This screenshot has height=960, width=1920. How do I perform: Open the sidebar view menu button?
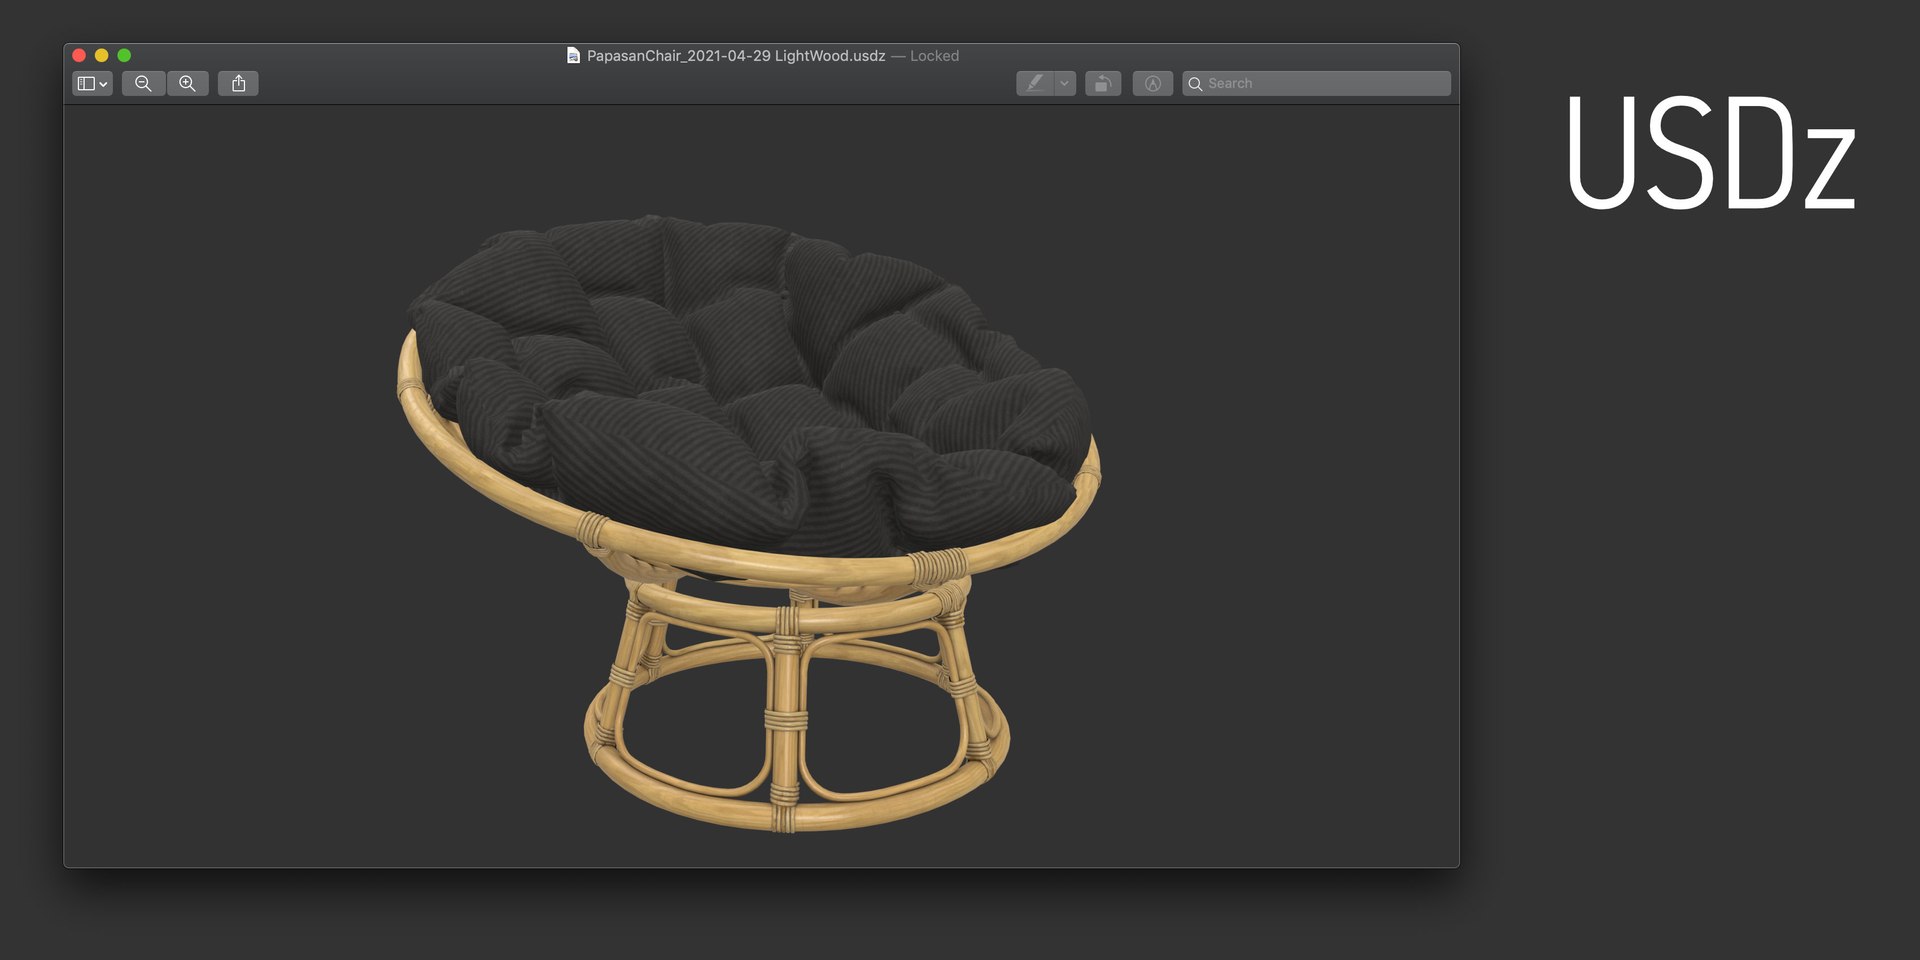pos(92,84)
